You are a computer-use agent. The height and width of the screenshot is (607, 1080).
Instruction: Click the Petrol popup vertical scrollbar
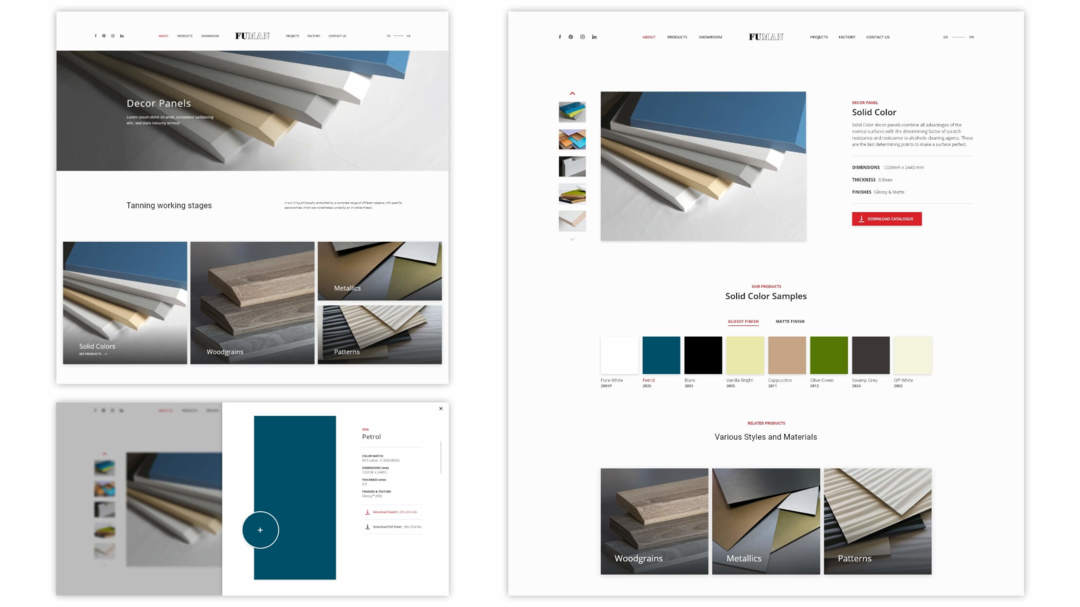point(441,457)
